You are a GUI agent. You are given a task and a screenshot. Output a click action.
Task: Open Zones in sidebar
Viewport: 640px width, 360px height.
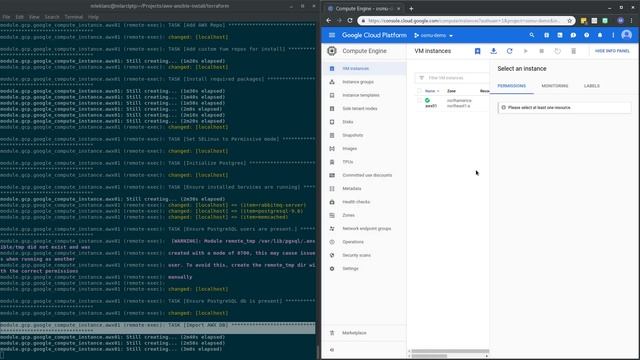[x=349, y=215]
